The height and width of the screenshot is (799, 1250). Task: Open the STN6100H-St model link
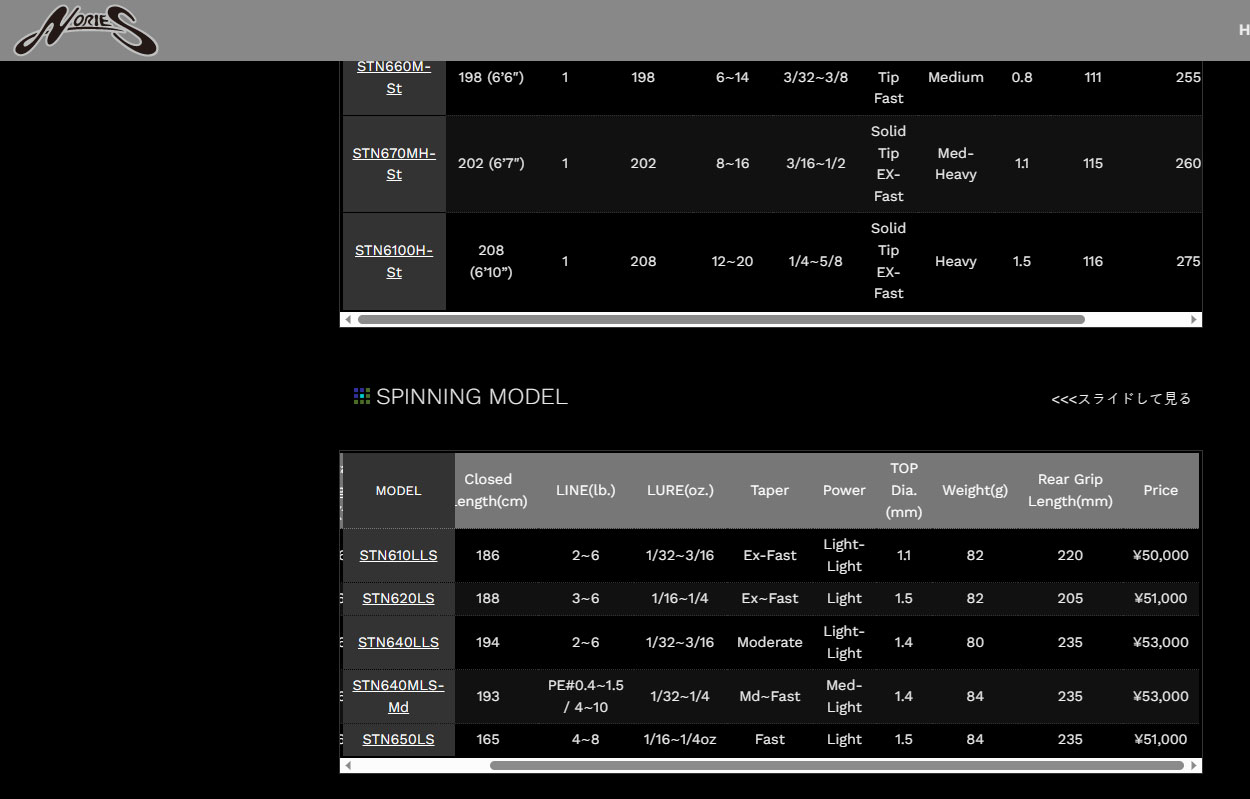394,261
